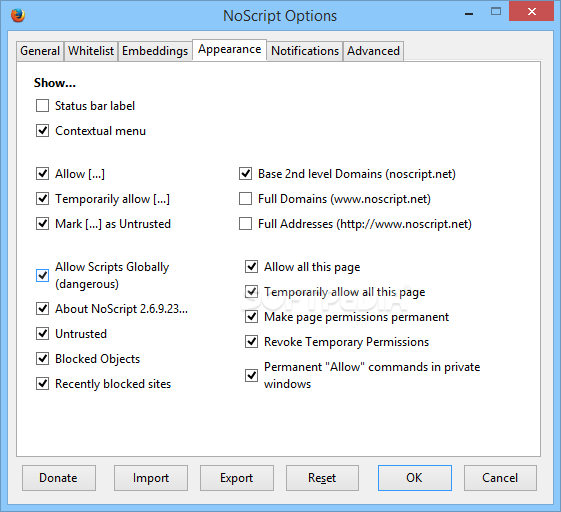
Task: Click the Export button
Action: point(236,478)
